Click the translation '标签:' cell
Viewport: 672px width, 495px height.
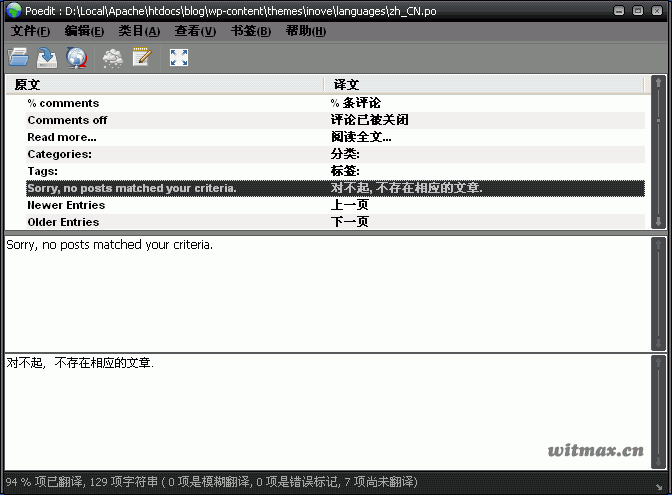[345, 171]
